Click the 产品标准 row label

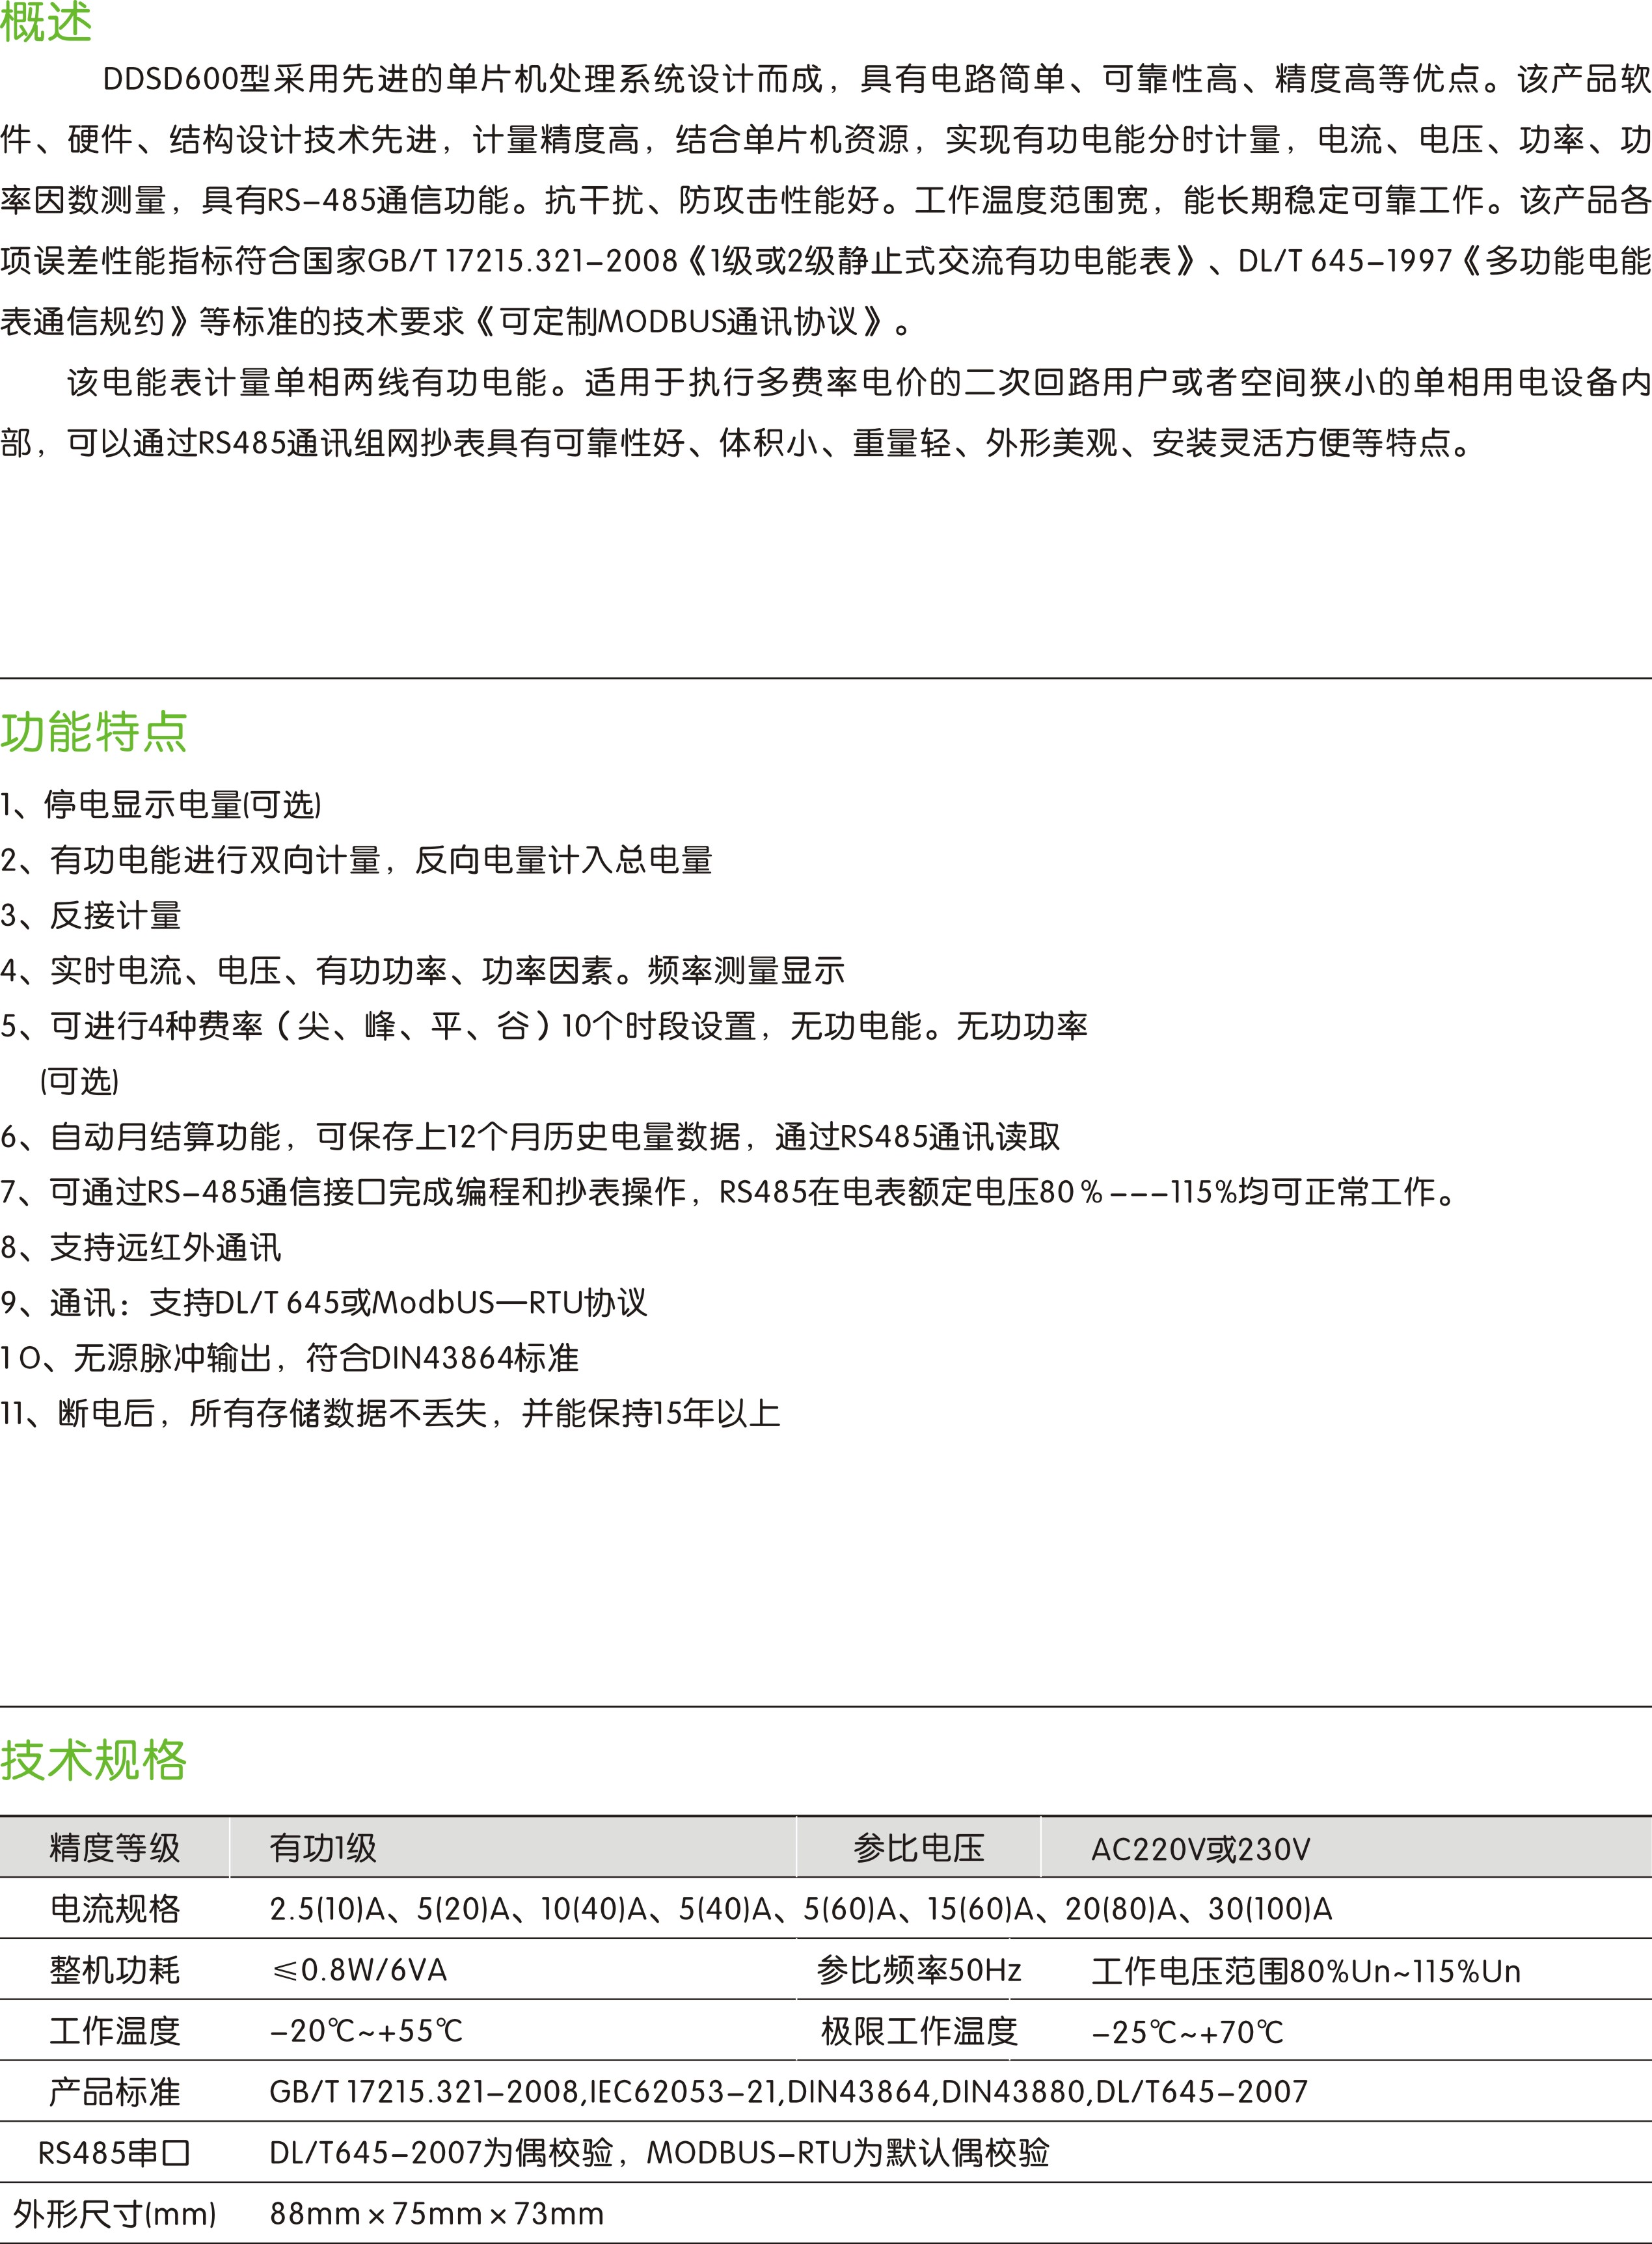point(114,2092)
